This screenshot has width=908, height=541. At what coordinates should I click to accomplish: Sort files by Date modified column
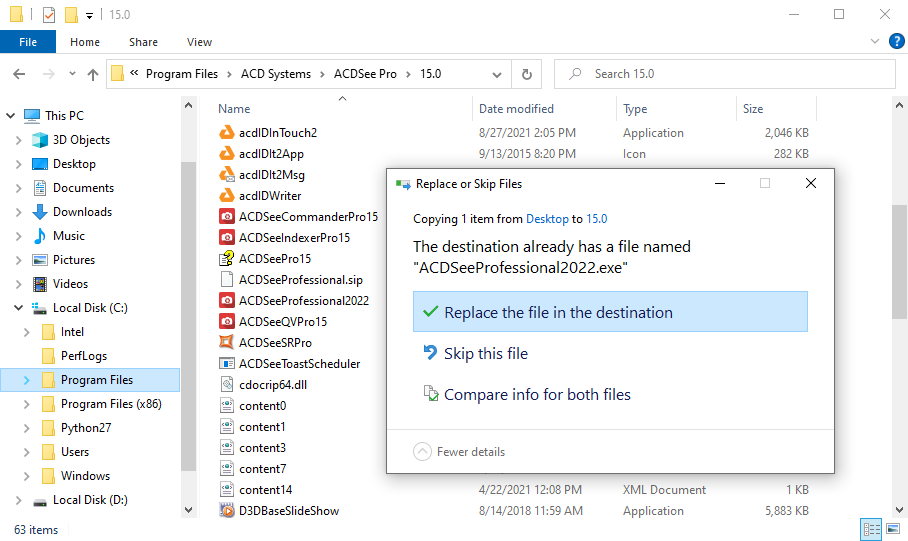click(516, 109)
